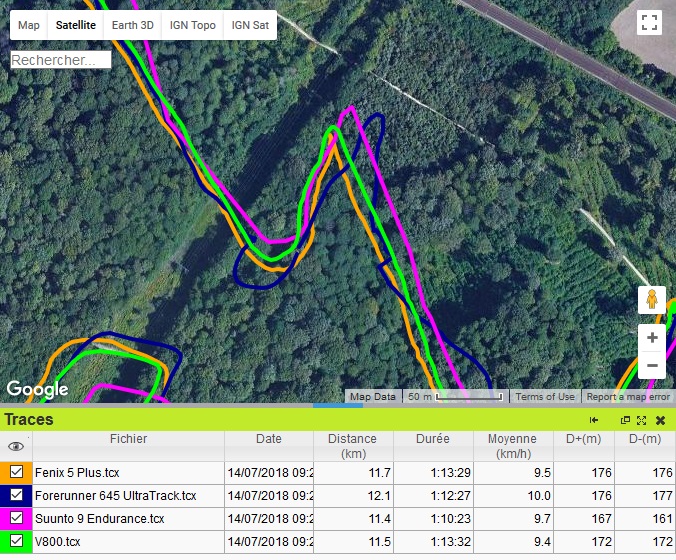The image size is (676, 560).
Task: Close the Traces panel
Action: 660,420
